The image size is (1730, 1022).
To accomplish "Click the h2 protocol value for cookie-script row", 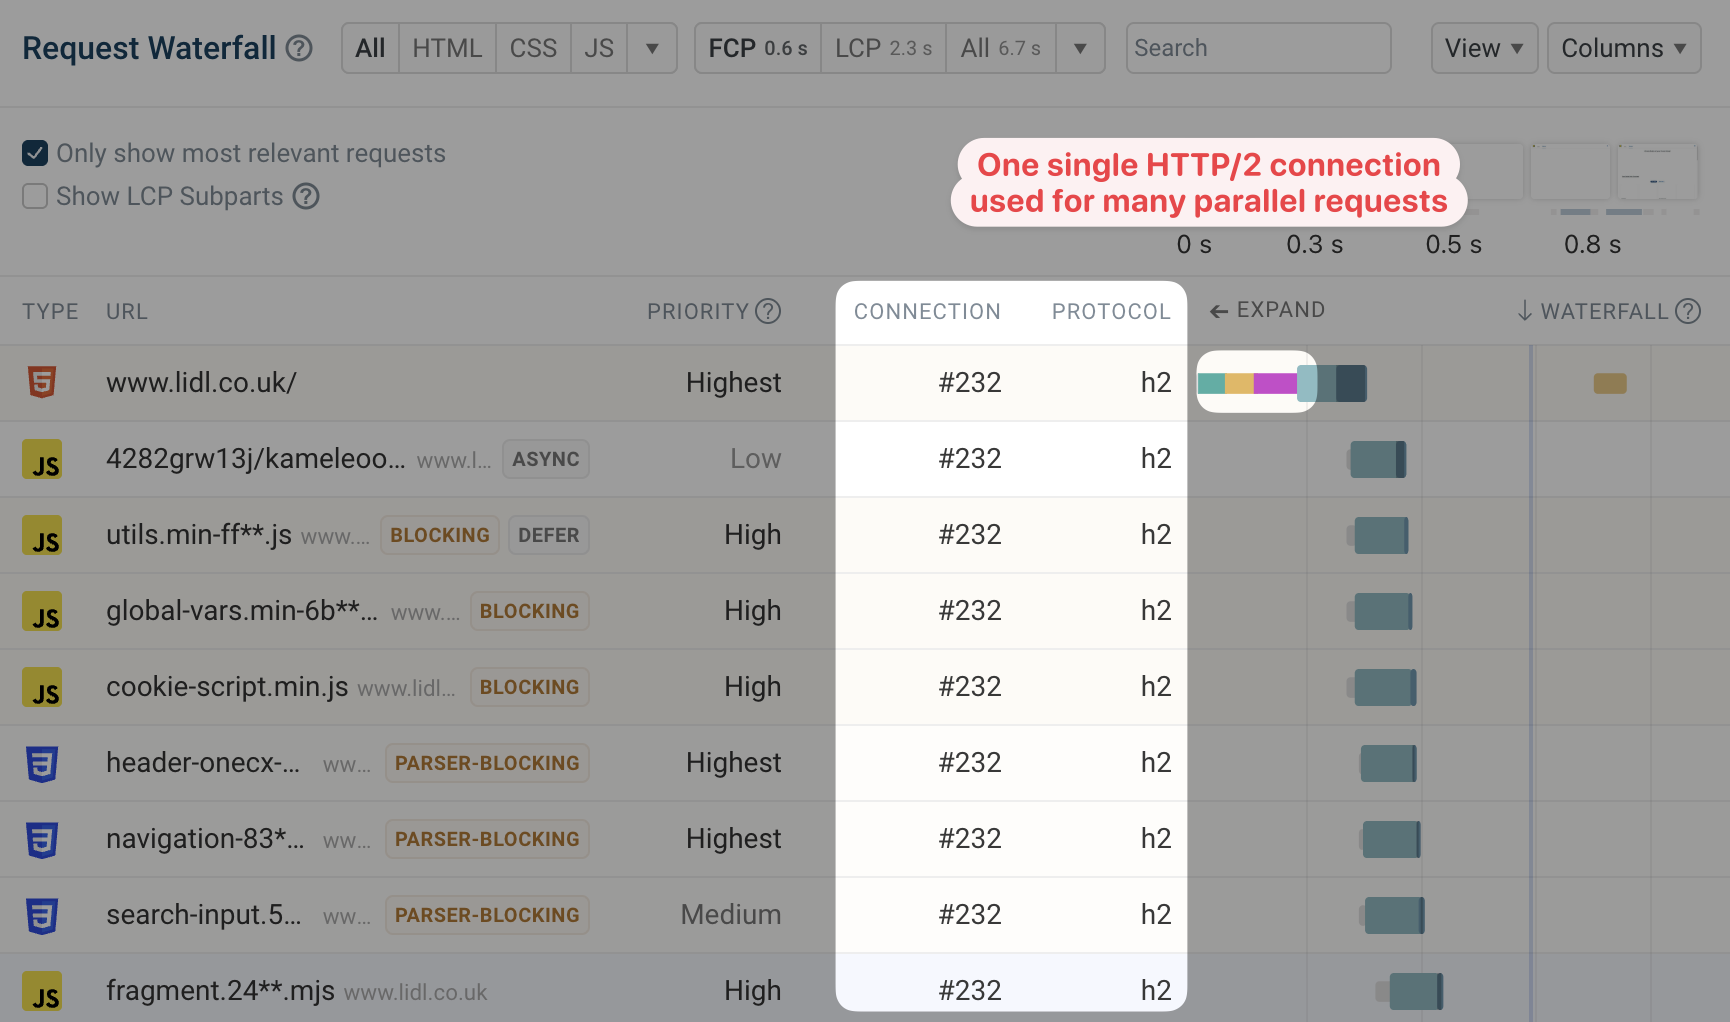I will [x=1156, y=686].
